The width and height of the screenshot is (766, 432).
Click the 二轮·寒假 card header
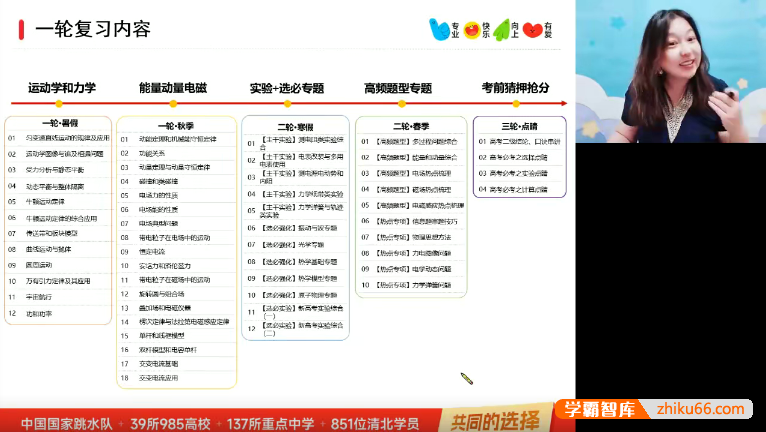(x=295, y=127)
